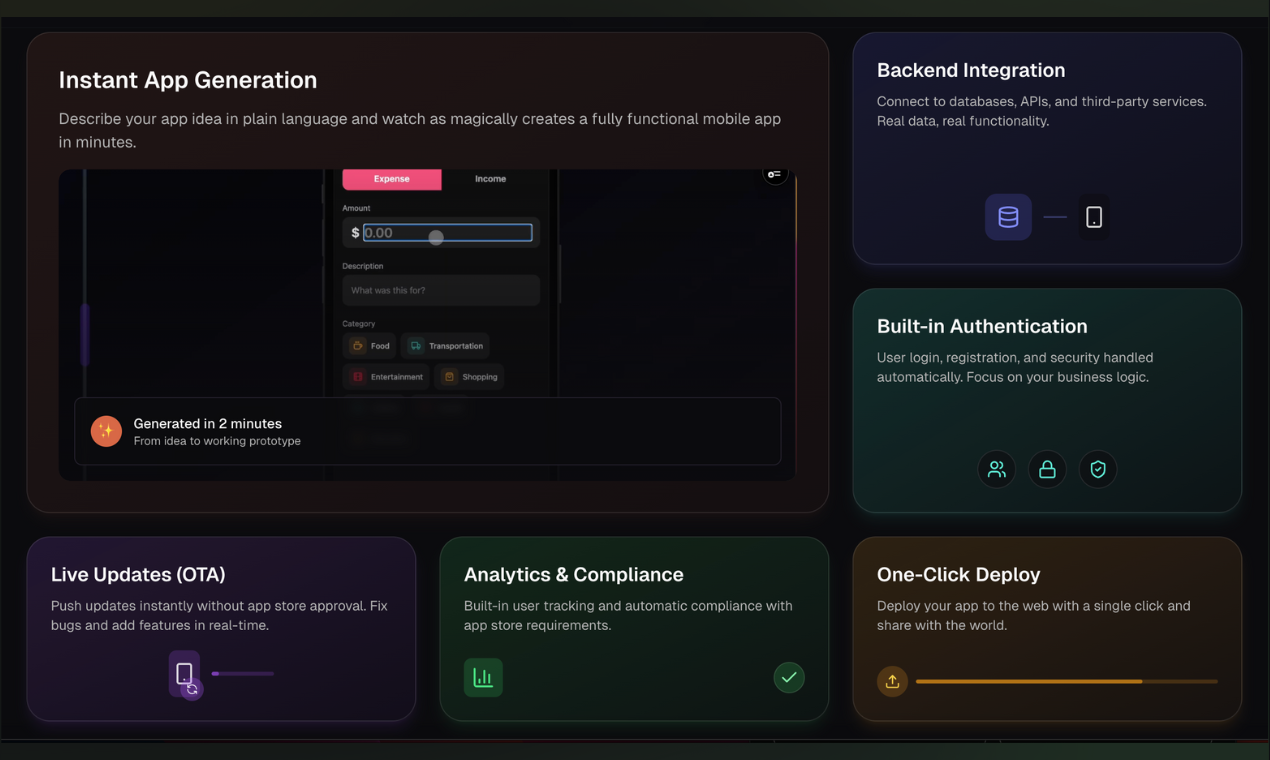Screen dimensions: 1270x760
Task: Click the 'Generated in 2 minutes' text
Action: click(208, 424)
